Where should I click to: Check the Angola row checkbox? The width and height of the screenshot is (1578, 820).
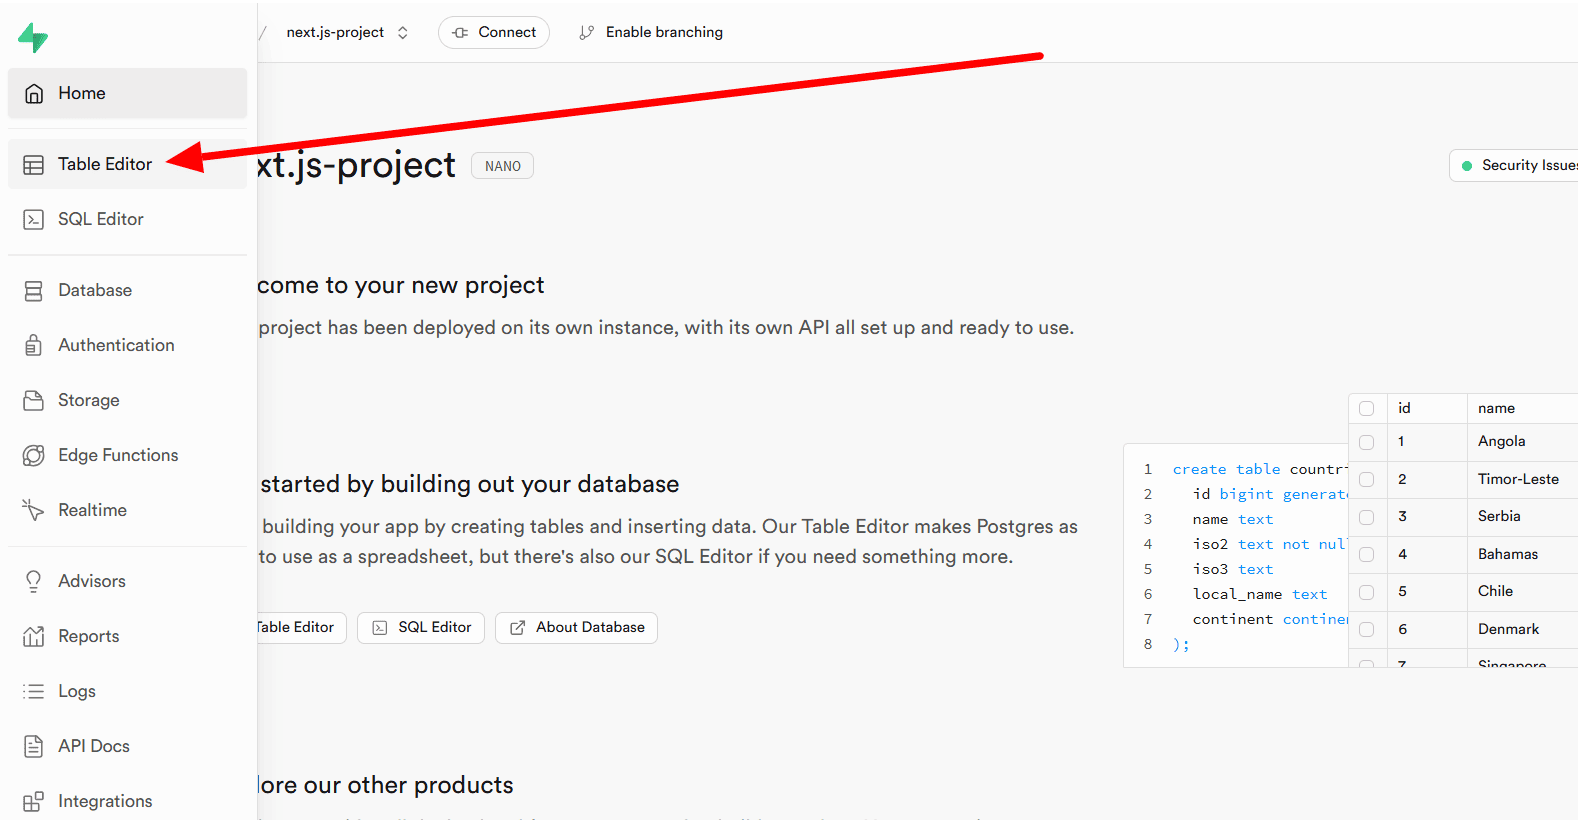point(1367,442)
